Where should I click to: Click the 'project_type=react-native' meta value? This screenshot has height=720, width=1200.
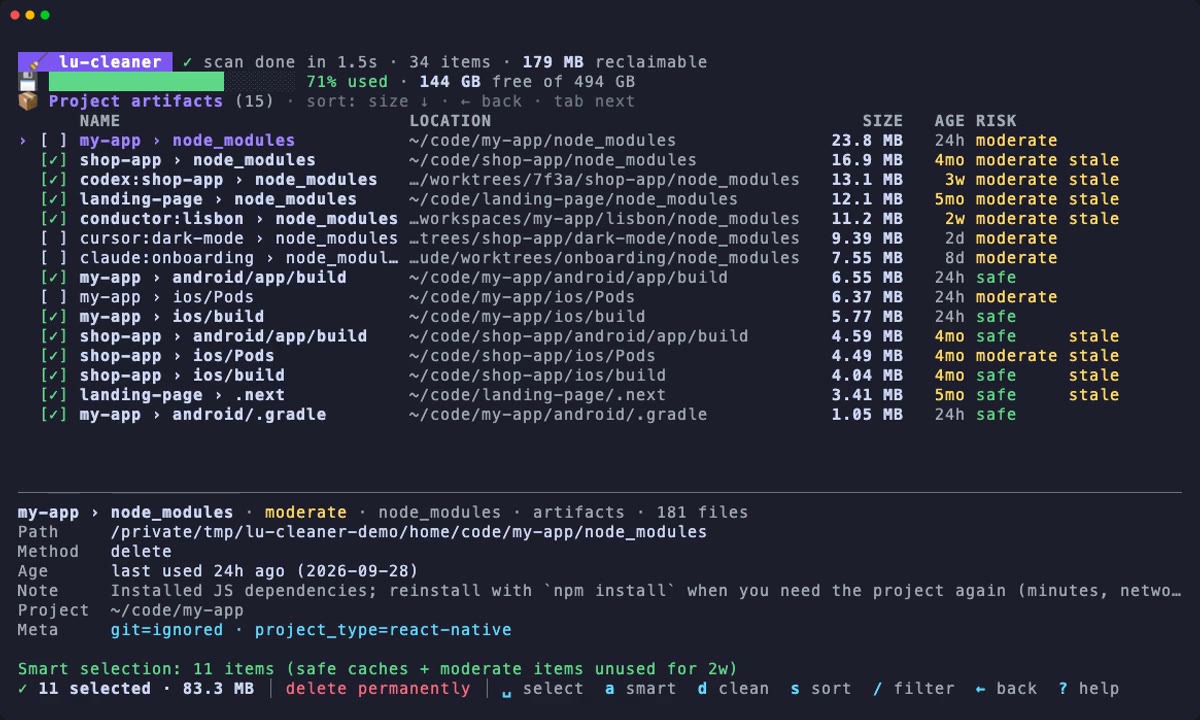pos(383,630)
